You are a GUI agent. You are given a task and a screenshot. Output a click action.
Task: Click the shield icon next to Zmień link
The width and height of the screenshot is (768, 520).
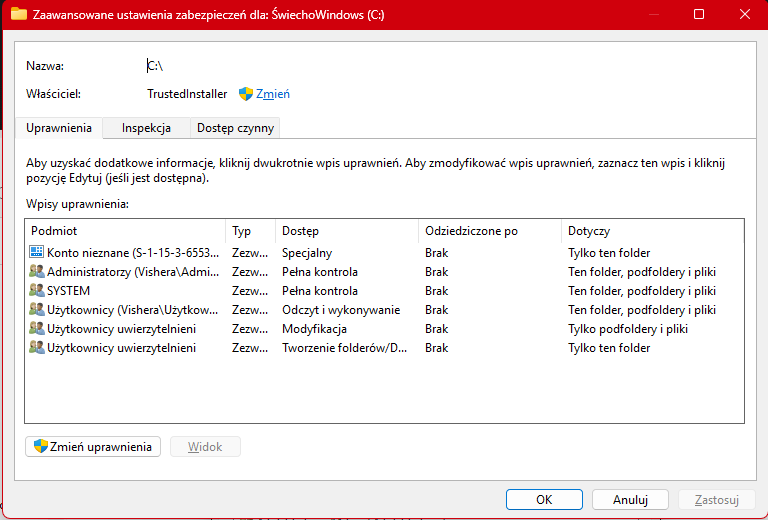click(246, 94)
